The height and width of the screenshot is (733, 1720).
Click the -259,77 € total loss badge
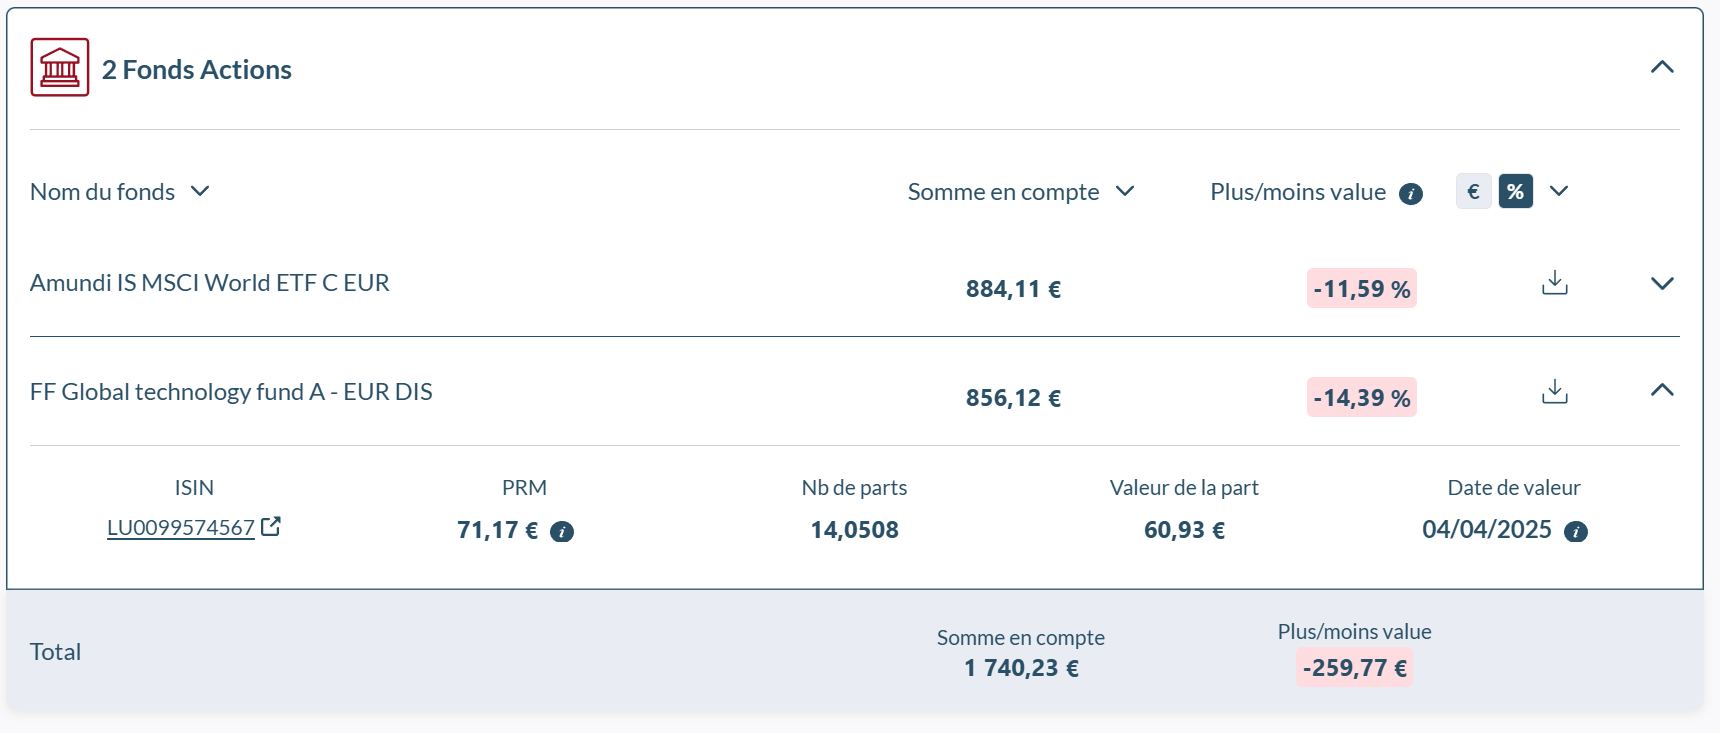click(x=1354, y=668)
